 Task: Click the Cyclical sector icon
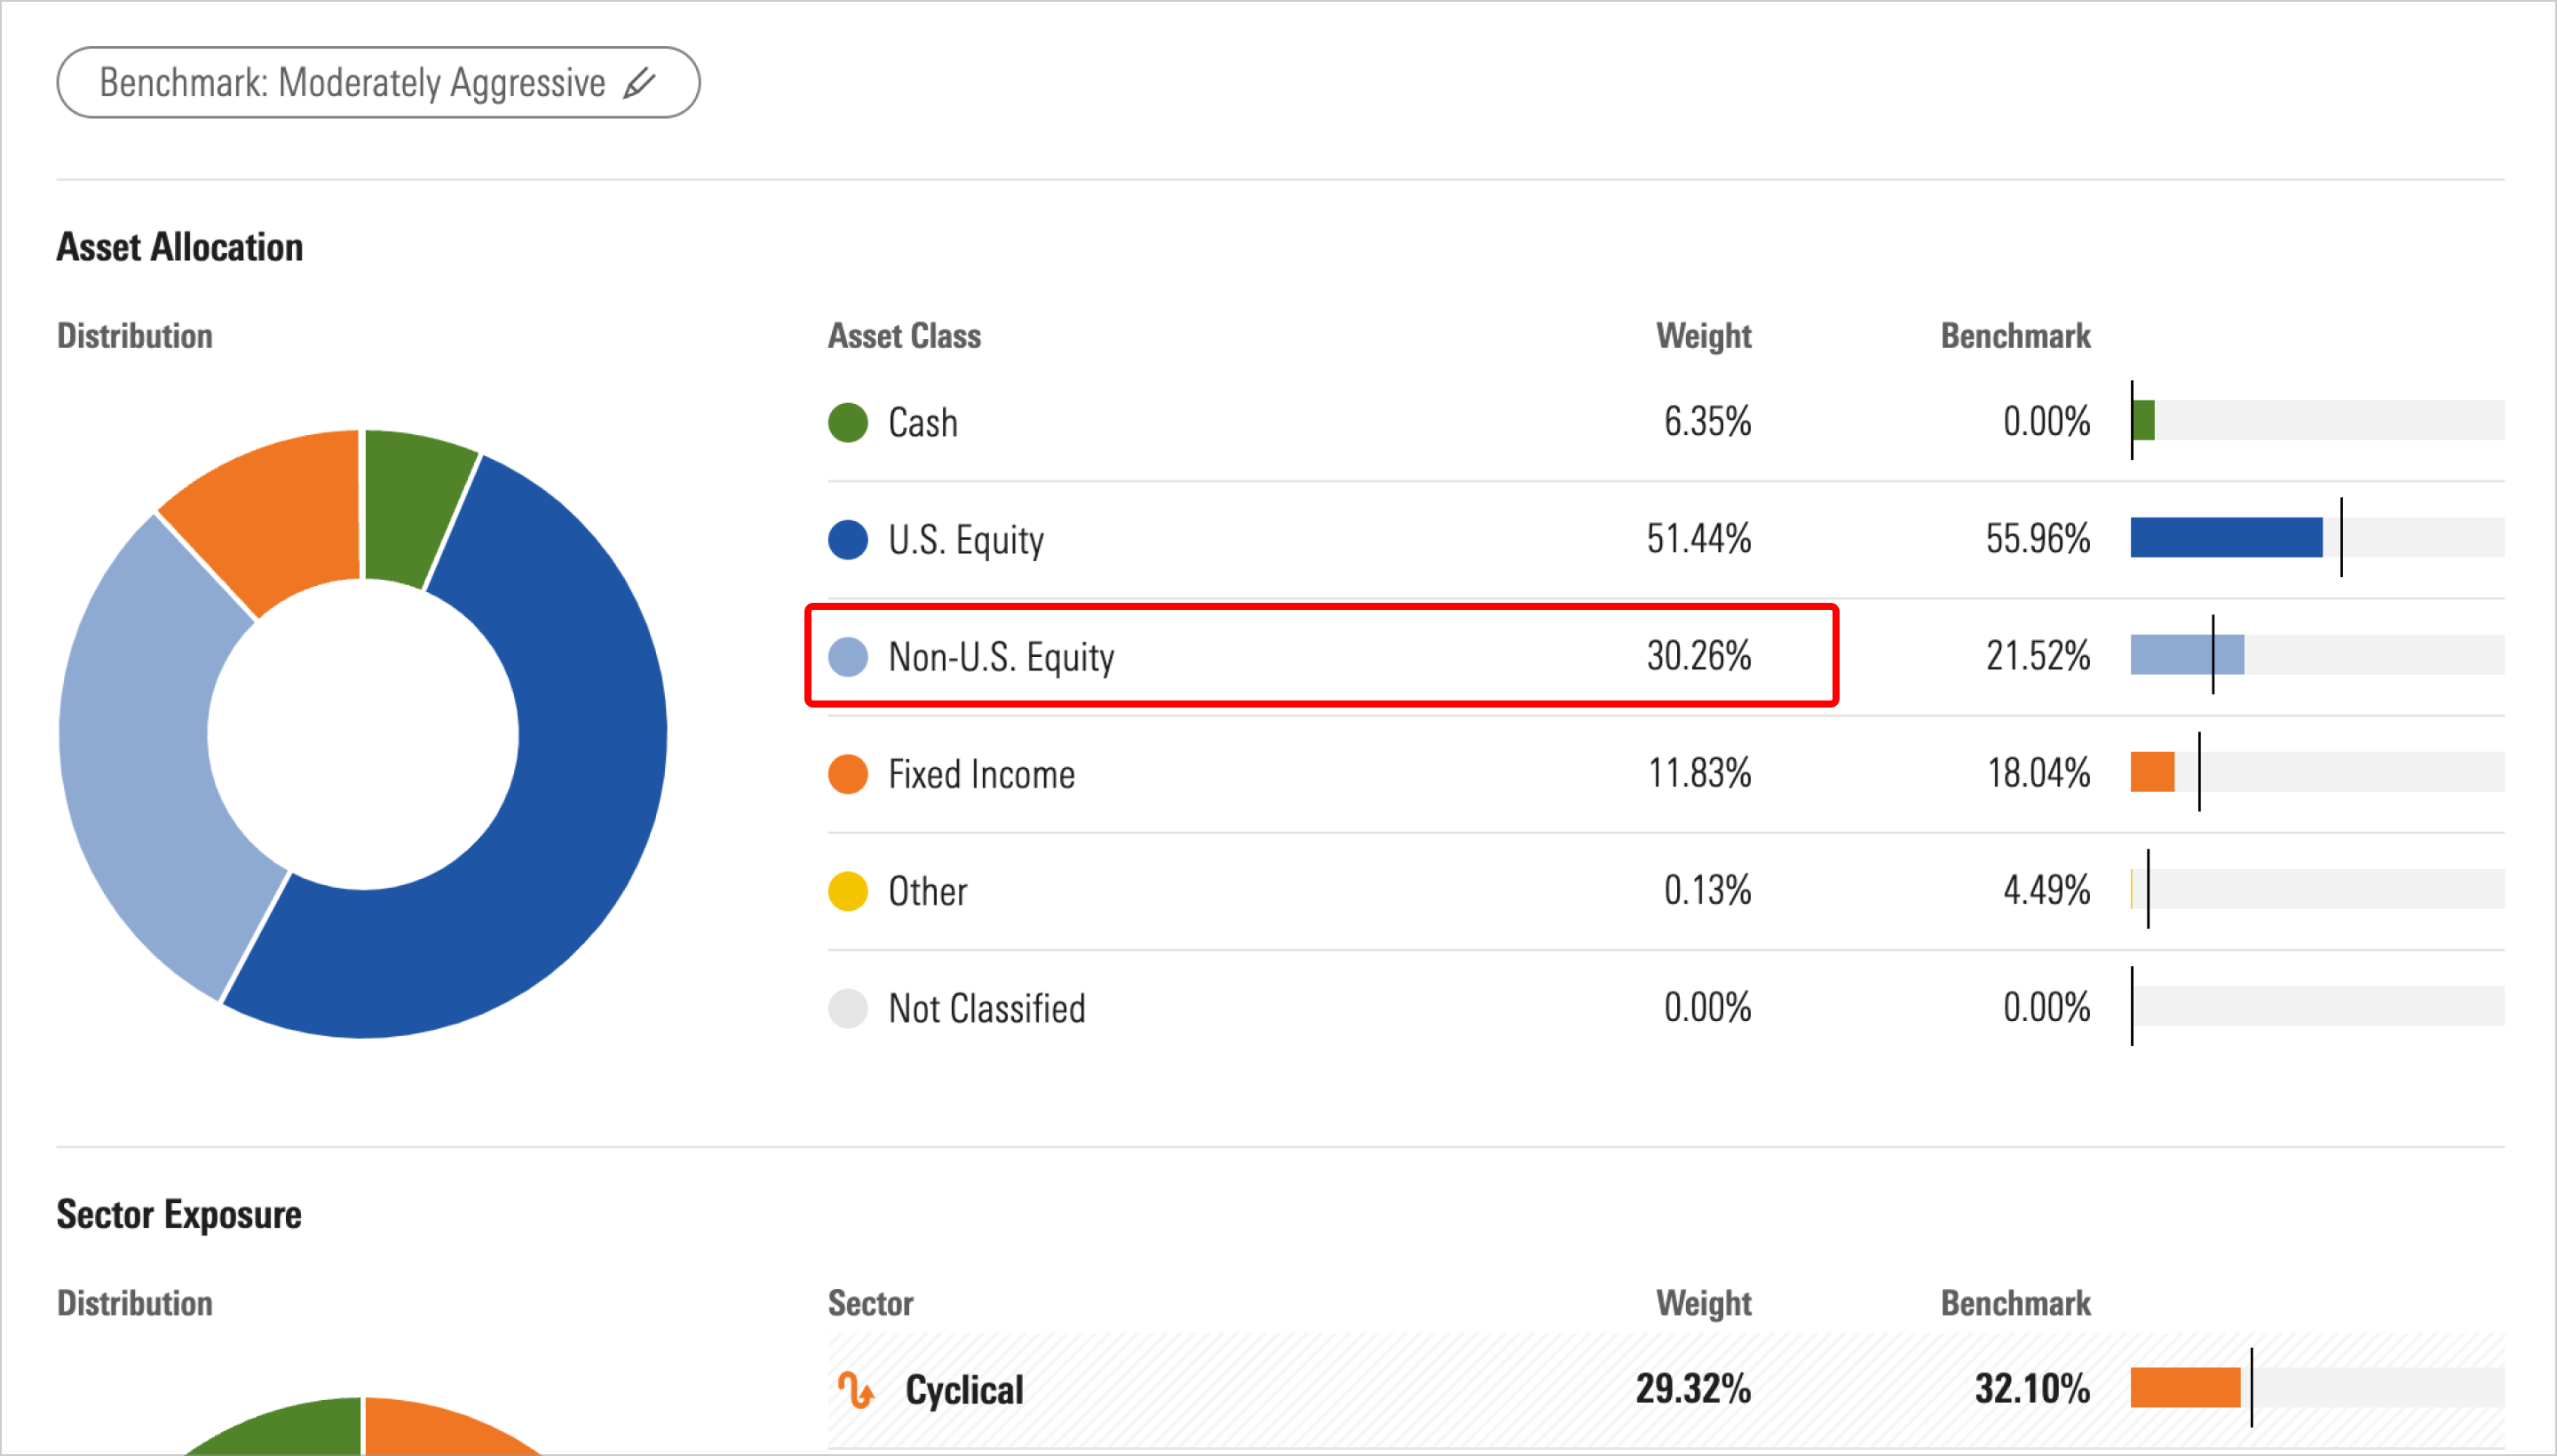[856, 1389]
